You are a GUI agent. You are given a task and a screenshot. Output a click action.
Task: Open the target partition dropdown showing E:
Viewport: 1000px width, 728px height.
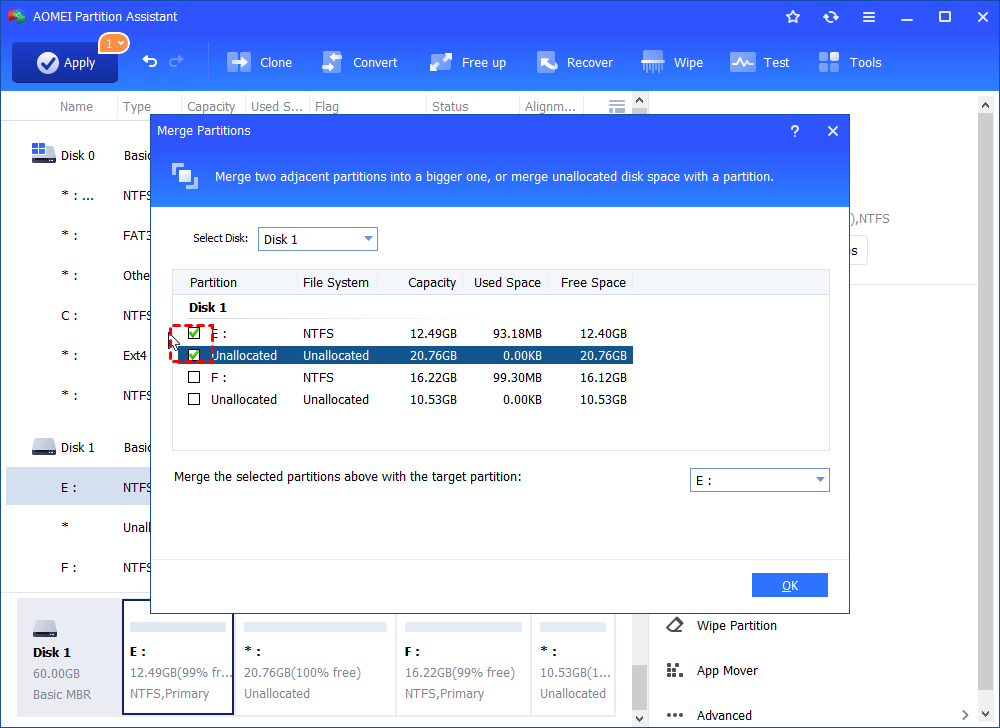[760, 480]
